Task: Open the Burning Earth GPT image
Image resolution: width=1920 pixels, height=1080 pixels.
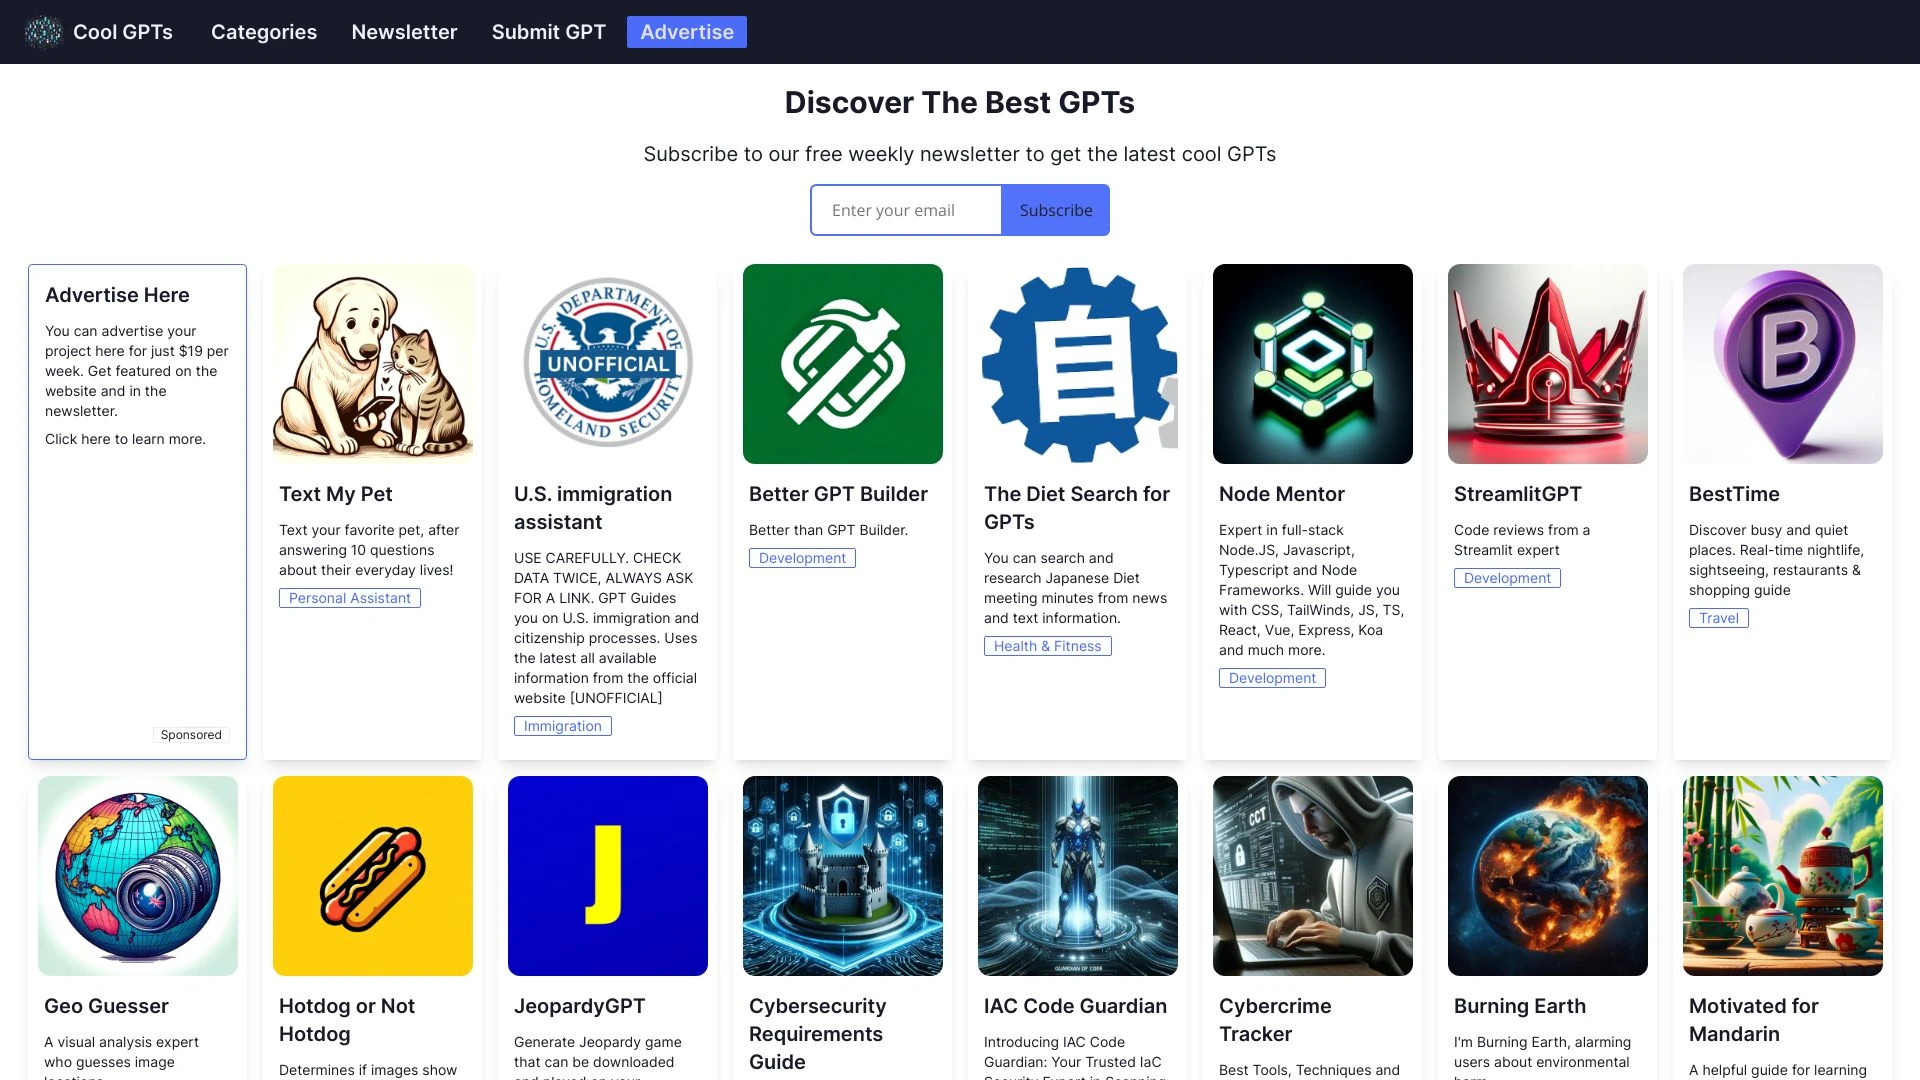Action: pos(1547,875)
